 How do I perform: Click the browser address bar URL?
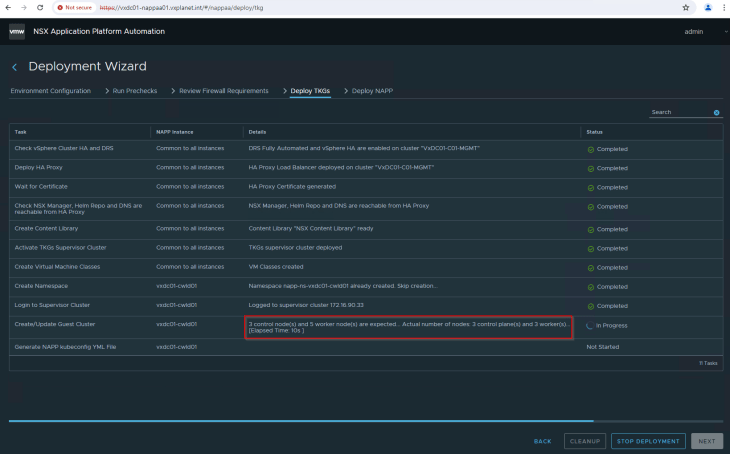click(182, 7)
